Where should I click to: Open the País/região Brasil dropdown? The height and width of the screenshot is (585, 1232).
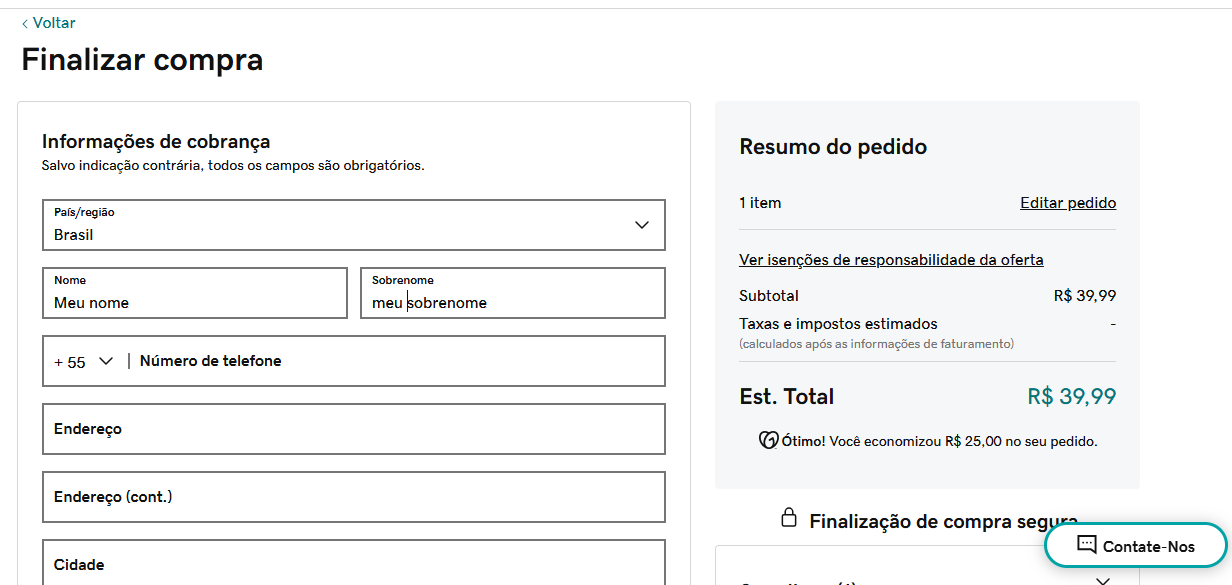[354, 225]
